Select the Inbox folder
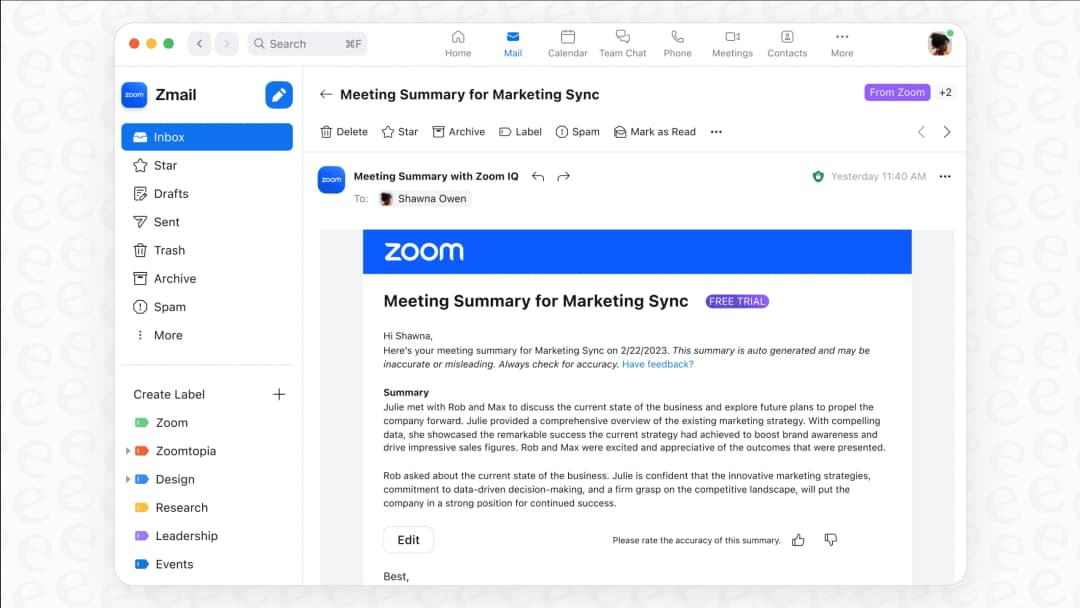Screen dimensions: 1080x608 click(207, 137)
